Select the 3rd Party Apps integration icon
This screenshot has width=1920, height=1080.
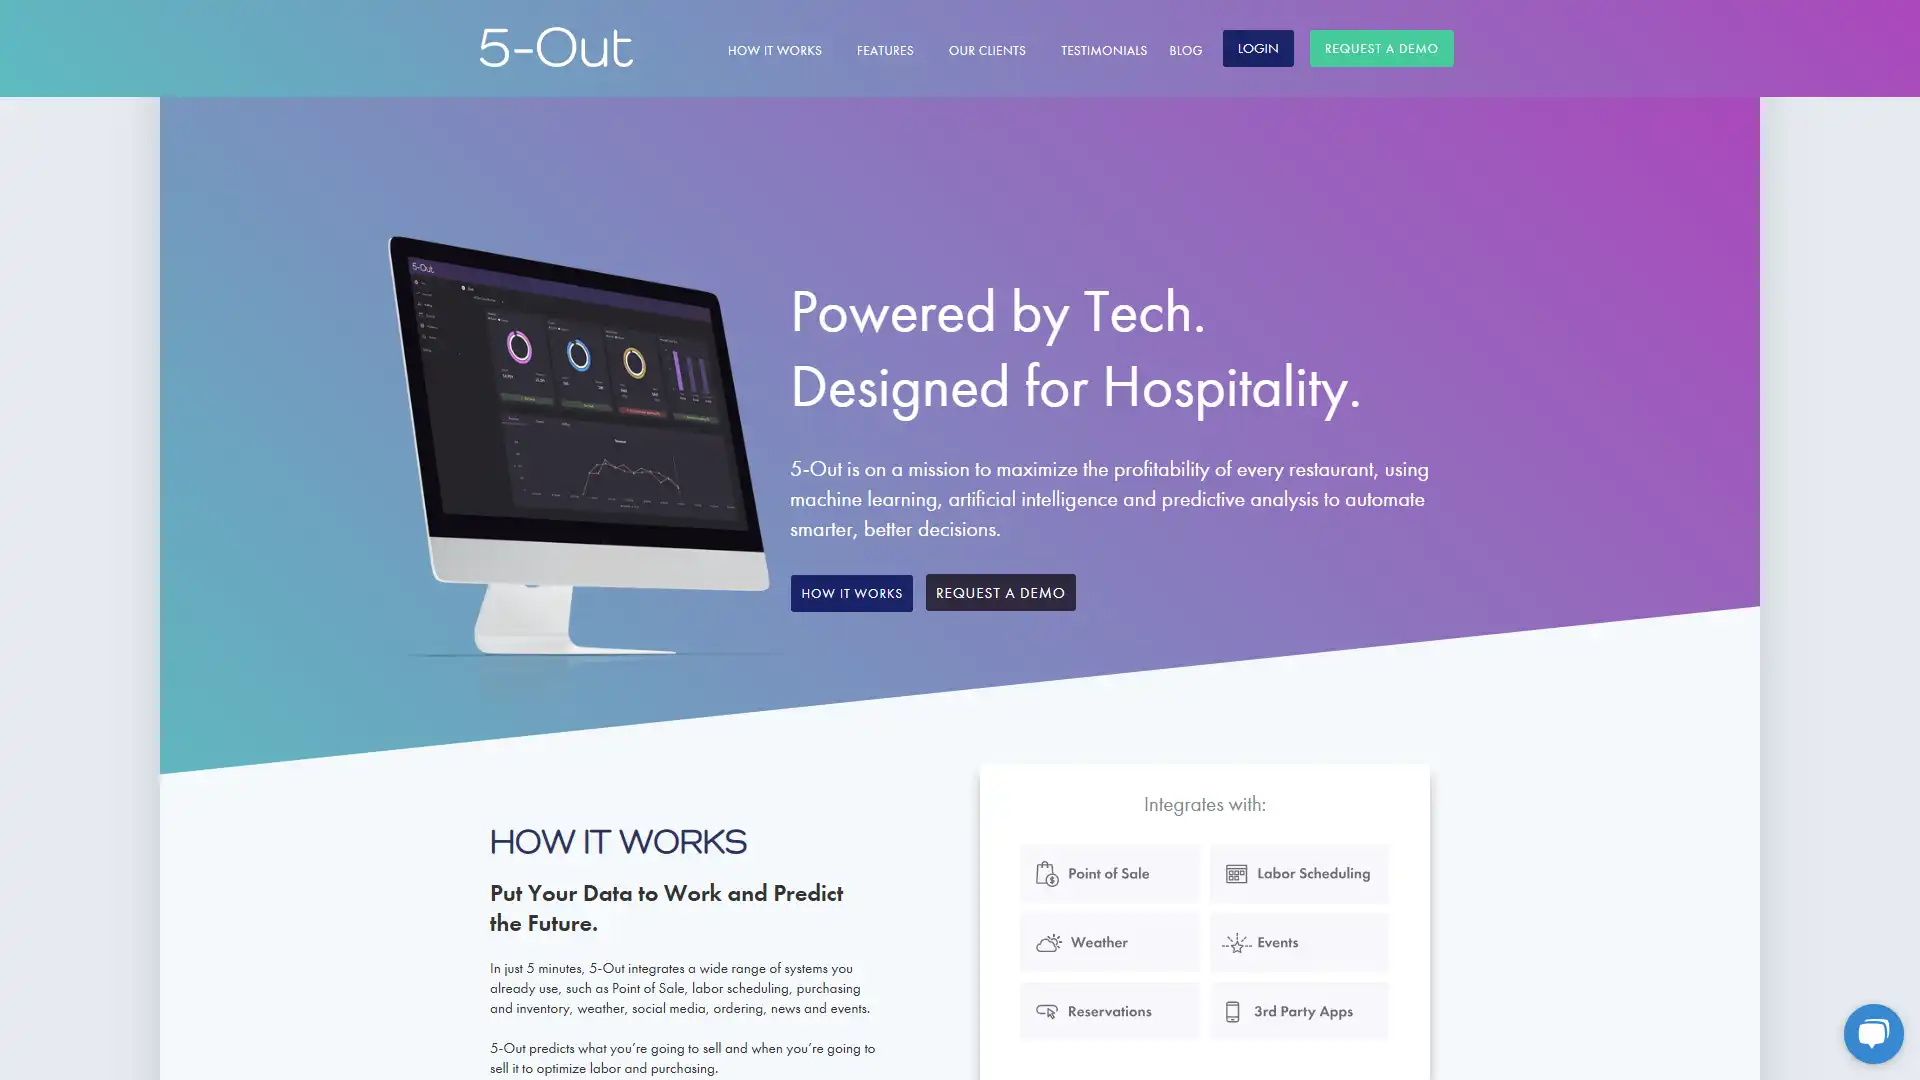point(1232,1010)
